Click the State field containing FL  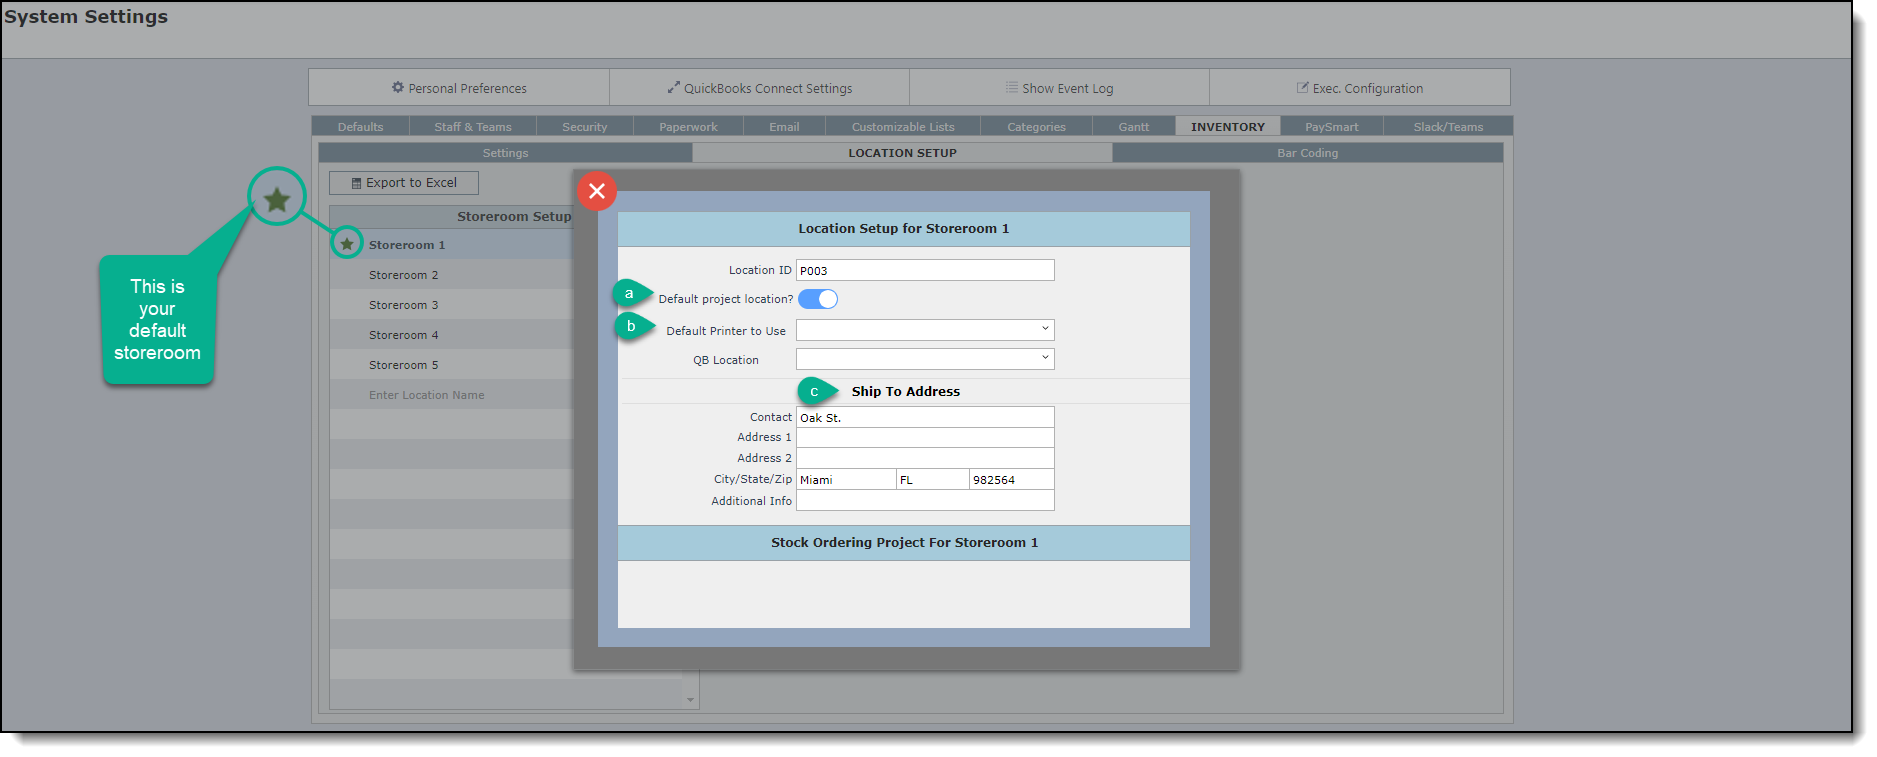[x=932, y=479]
